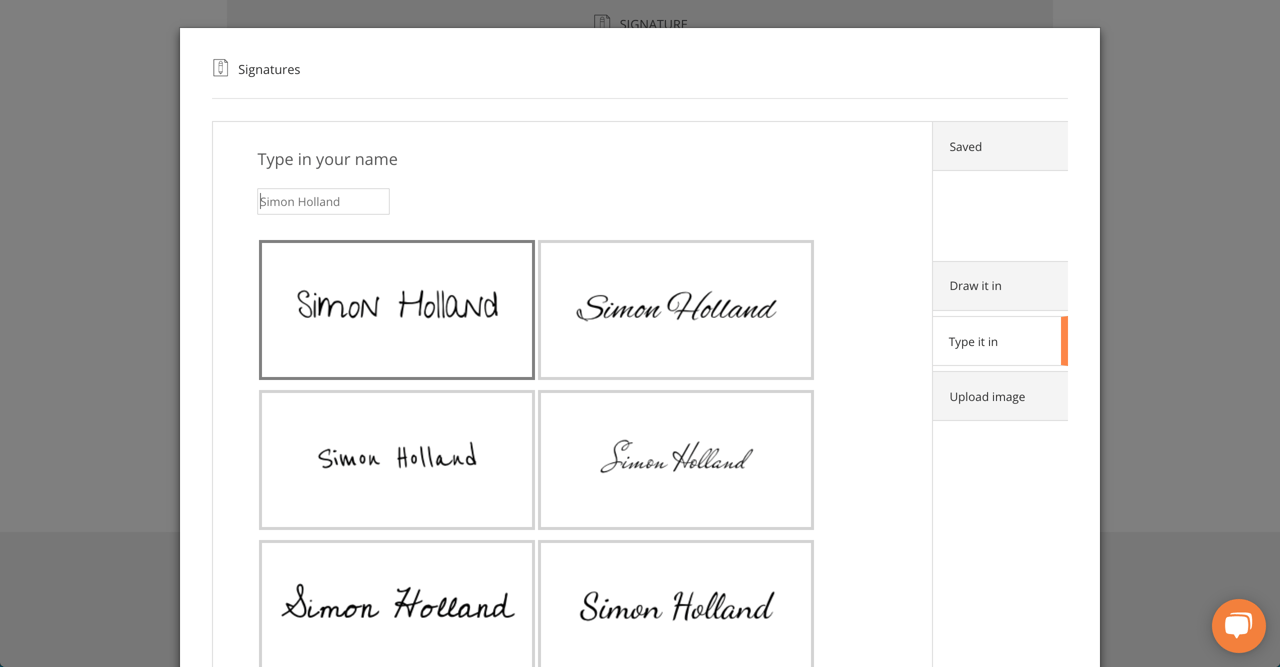
Task: View your "Saved" signatures
Action: click(965, 146)
